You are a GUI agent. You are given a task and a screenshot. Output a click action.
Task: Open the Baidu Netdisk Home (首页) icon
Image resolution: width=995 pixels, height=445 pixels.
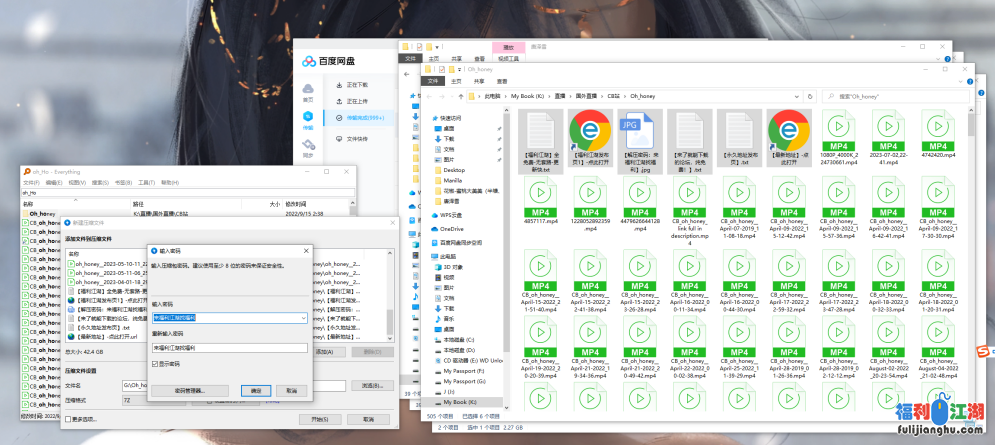tap(308, 90)
